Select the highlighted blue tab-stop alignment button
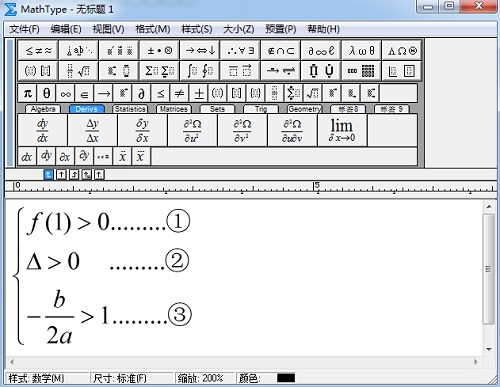The height and width of the screenshot is (387, 500). point(48,174)
